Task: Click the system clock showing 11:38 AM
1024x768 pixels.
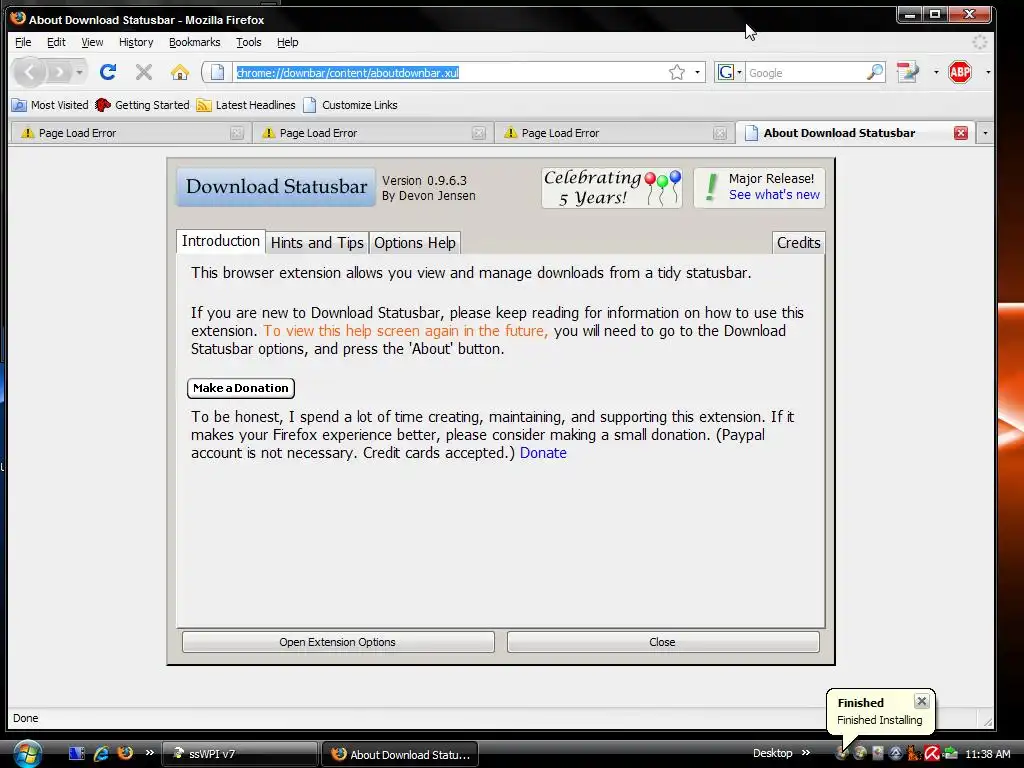Action: [x=987, y=754]
